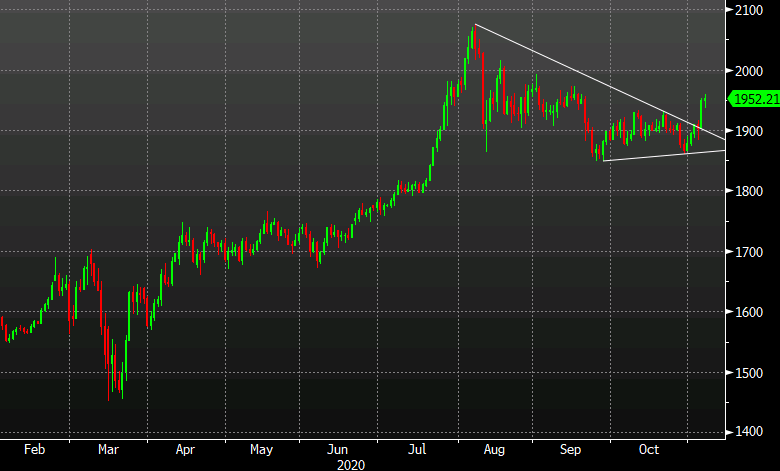Screen dimensions: 780x471
Task: Click the Sep label on time axis
Action: [x=571, y=450]
